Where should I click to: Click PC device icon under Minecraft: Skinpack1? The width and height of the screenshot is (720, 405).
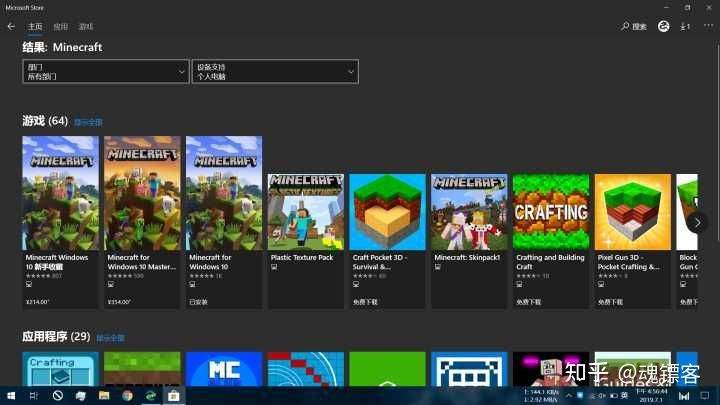click(x=437, y=267)
